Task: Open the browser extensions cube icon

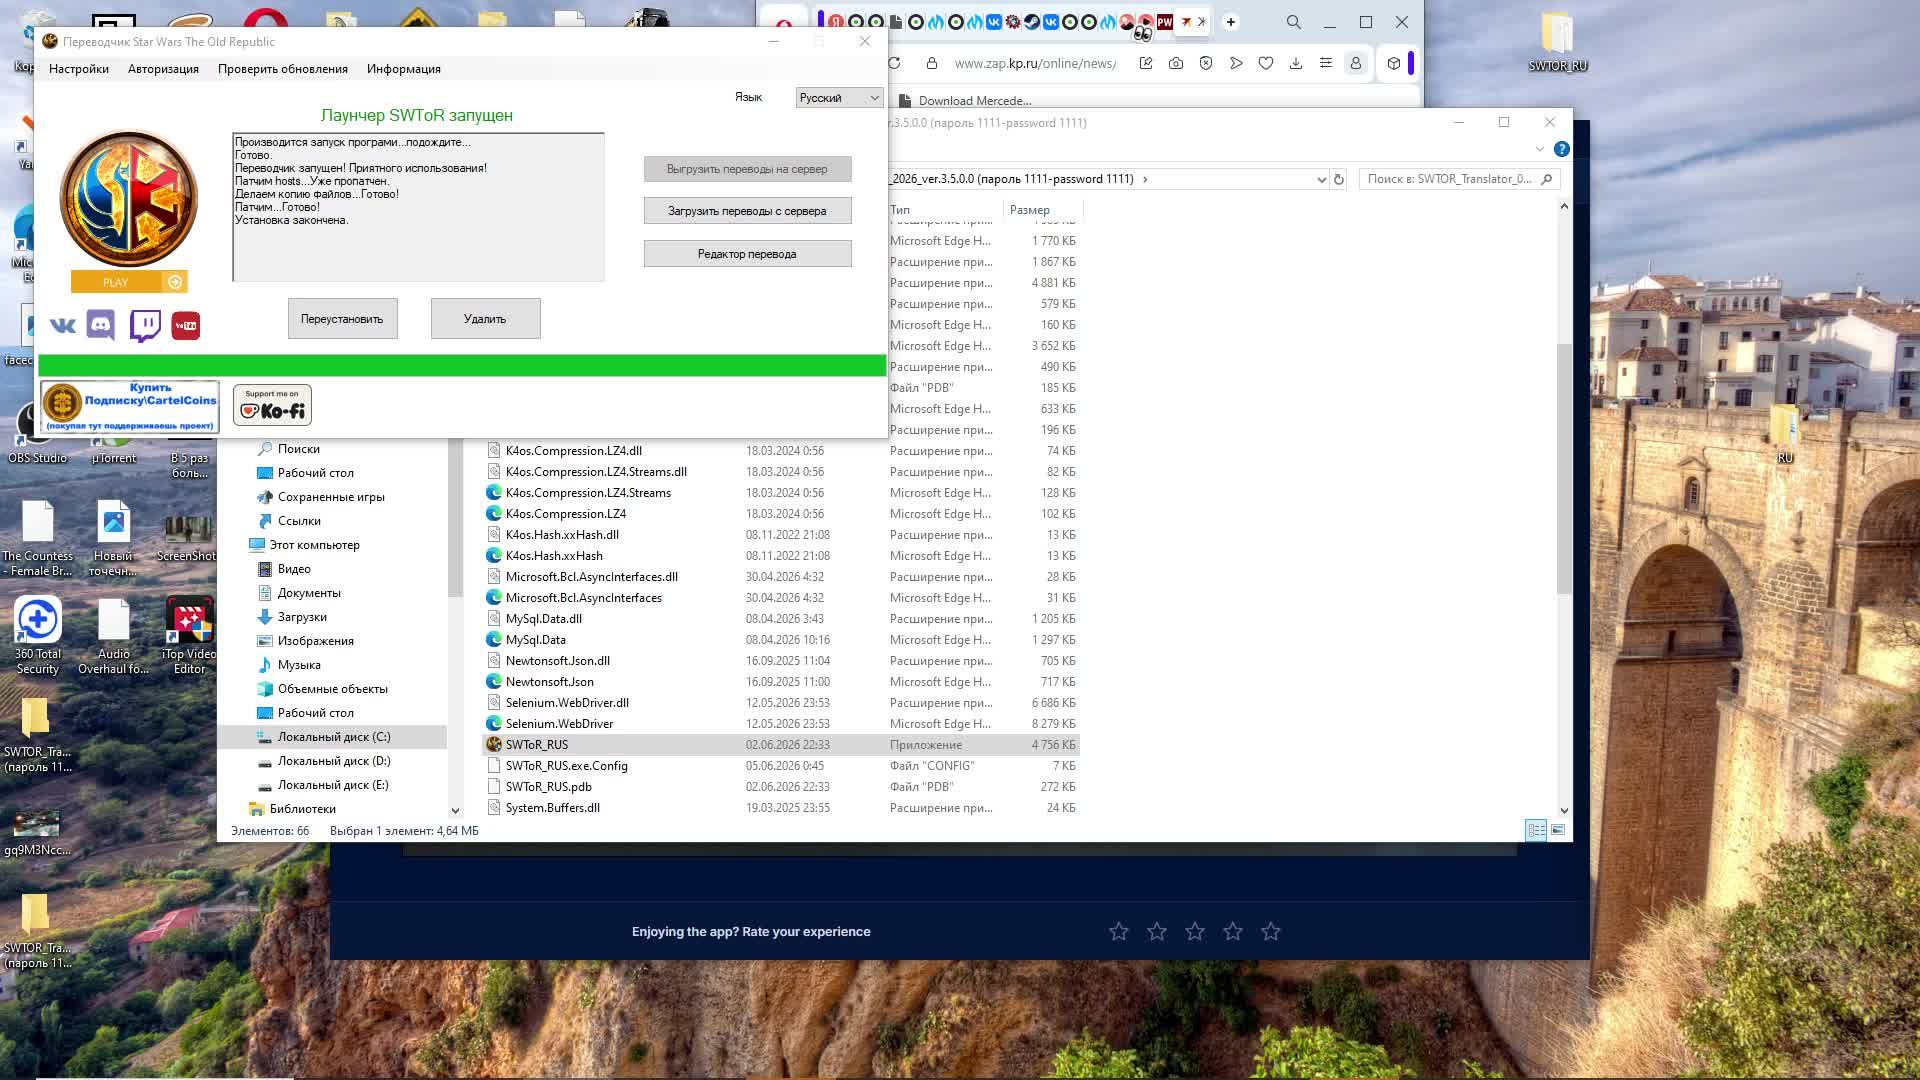Action: (1394, 63)
